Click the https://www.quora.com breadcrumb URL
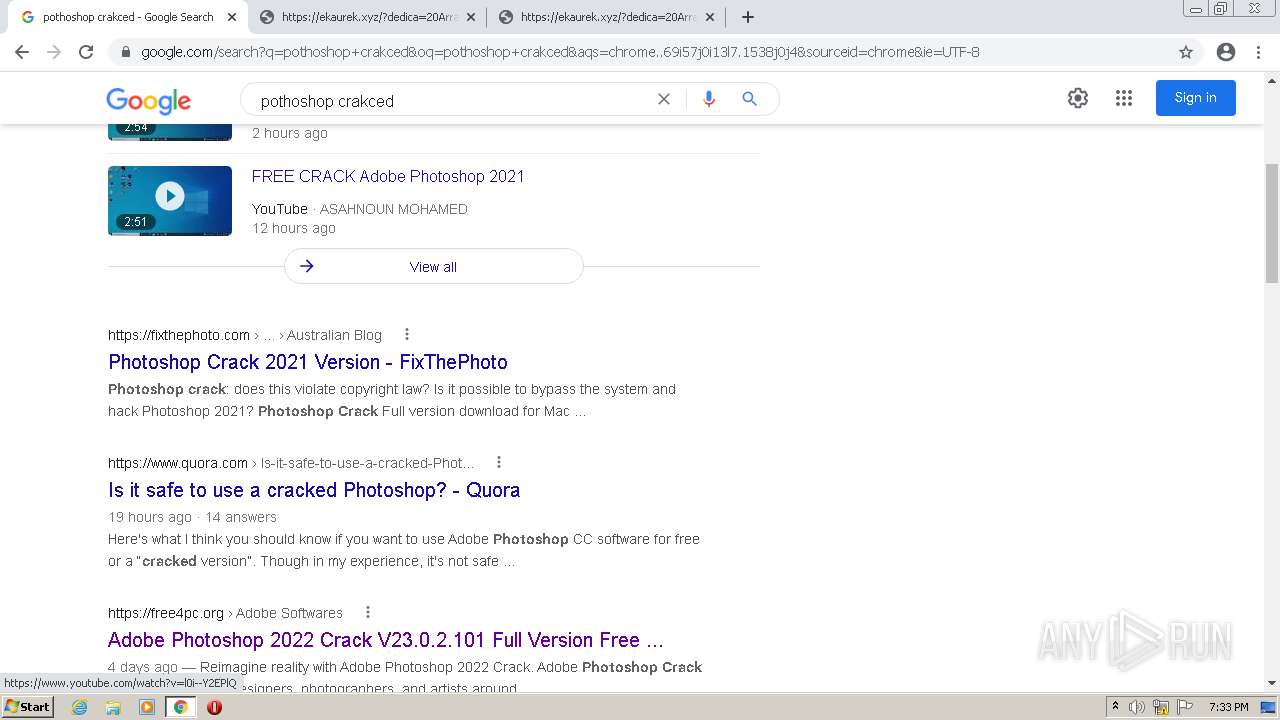Screen dimensions: 1280x720 click(x=178, y=463)
